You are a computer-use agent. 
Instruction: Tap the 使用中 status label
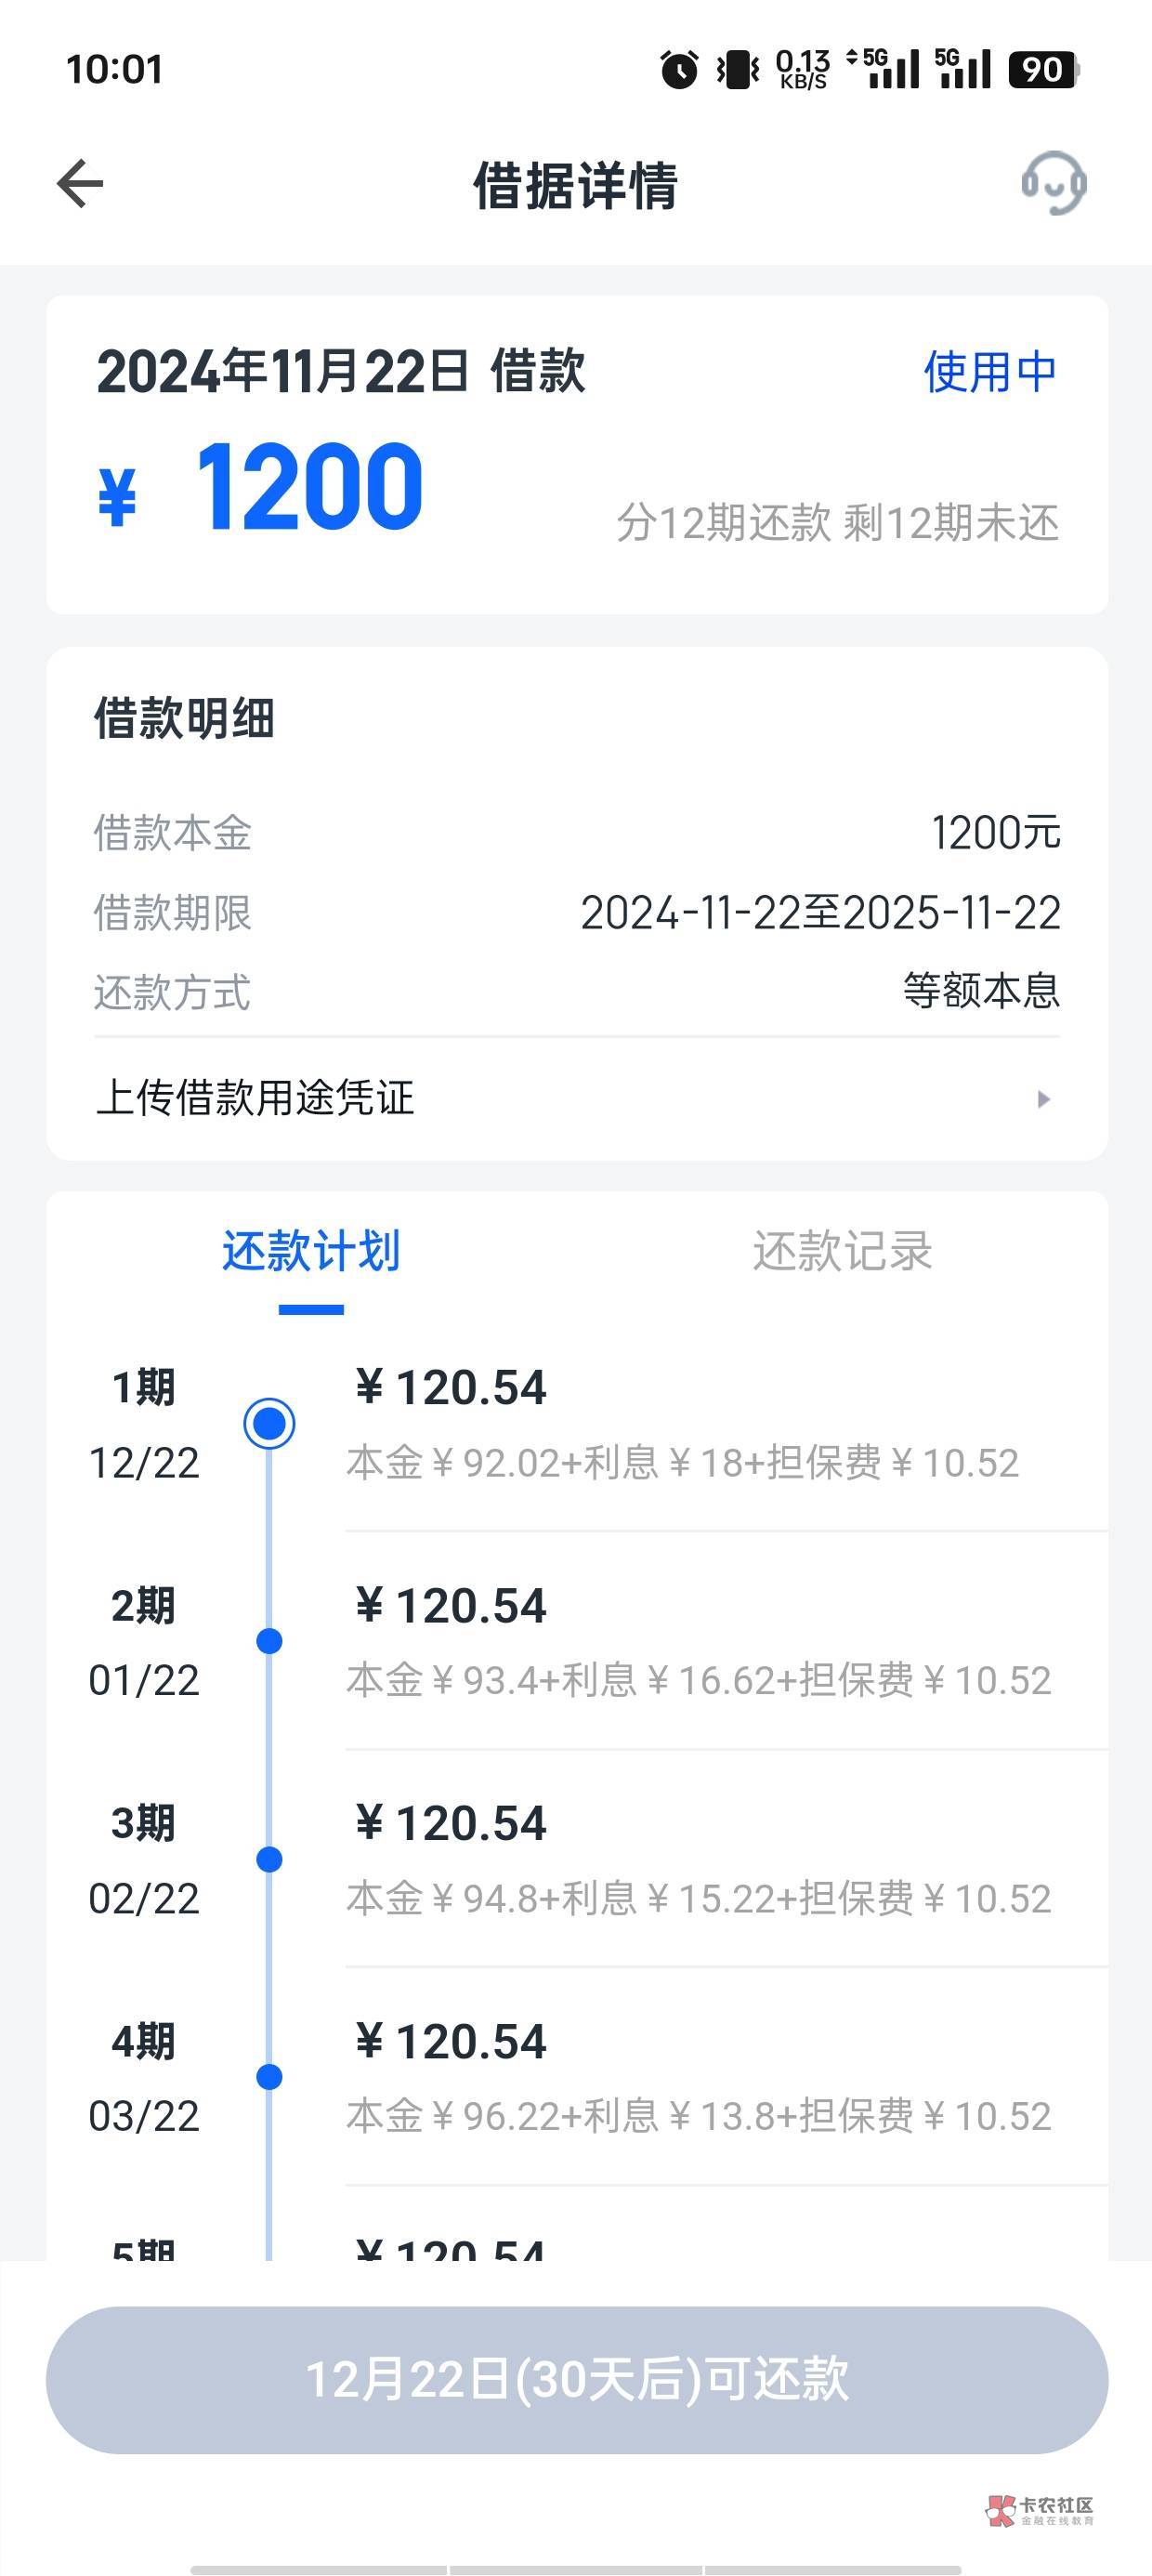click(x=989, y=372)
